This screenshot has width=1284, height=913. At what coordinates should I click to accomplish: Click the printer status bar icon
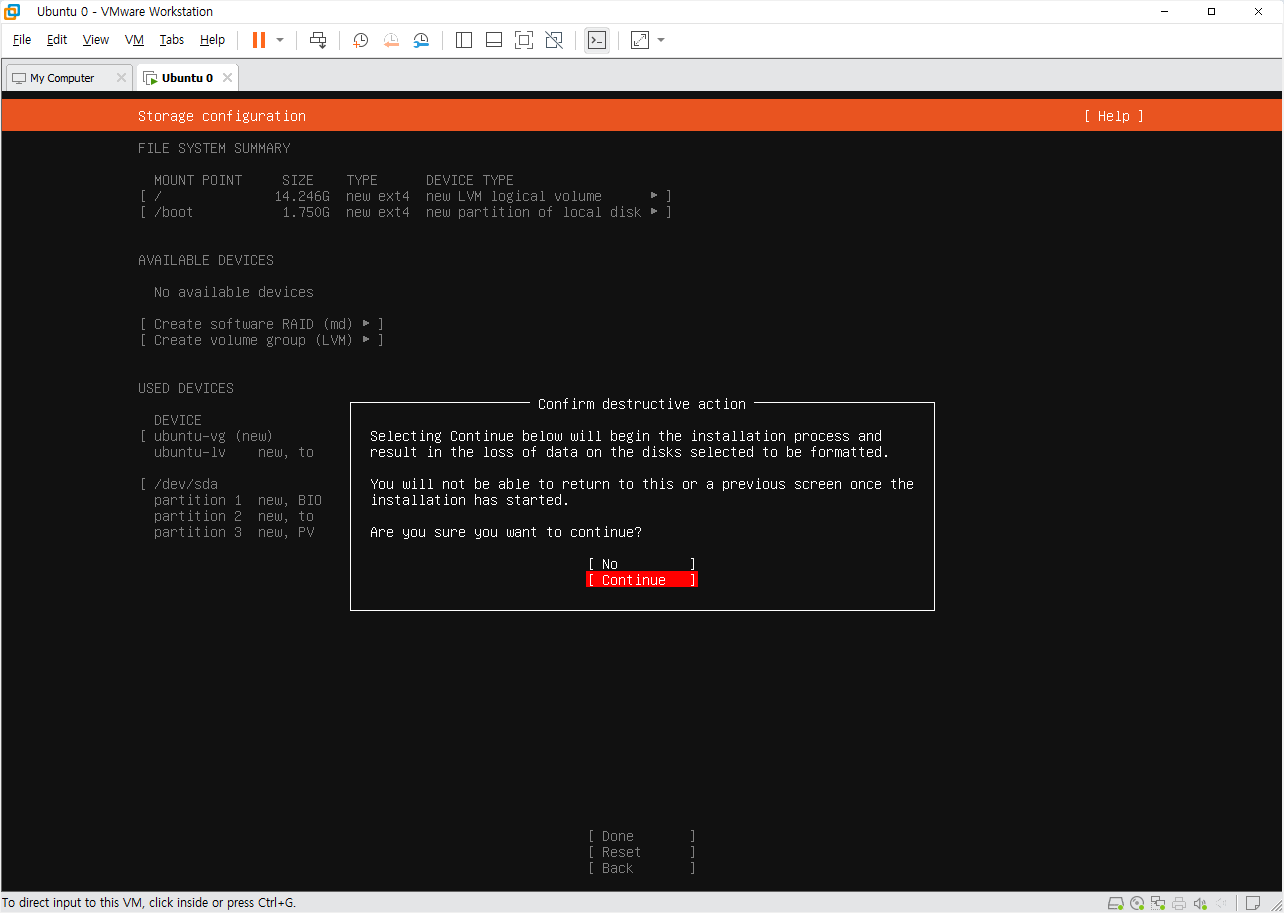click(1180, 903)
